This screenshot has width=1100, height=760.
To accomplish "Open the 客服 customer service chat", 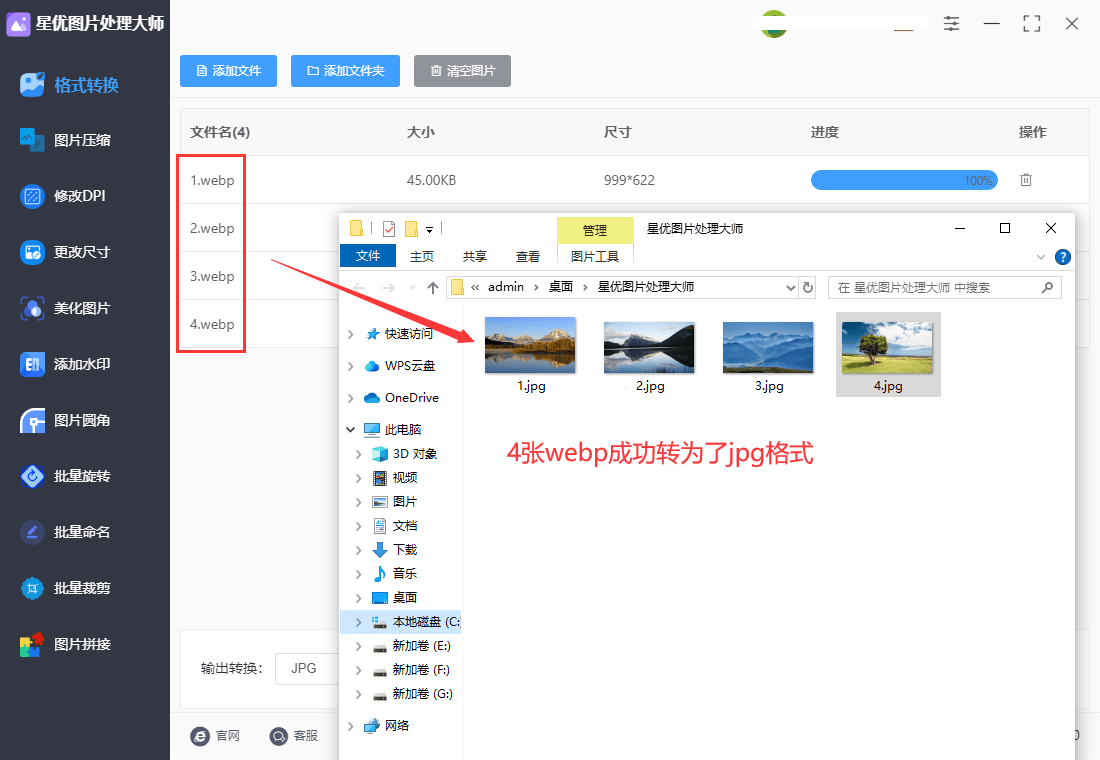I will (294, 736).
